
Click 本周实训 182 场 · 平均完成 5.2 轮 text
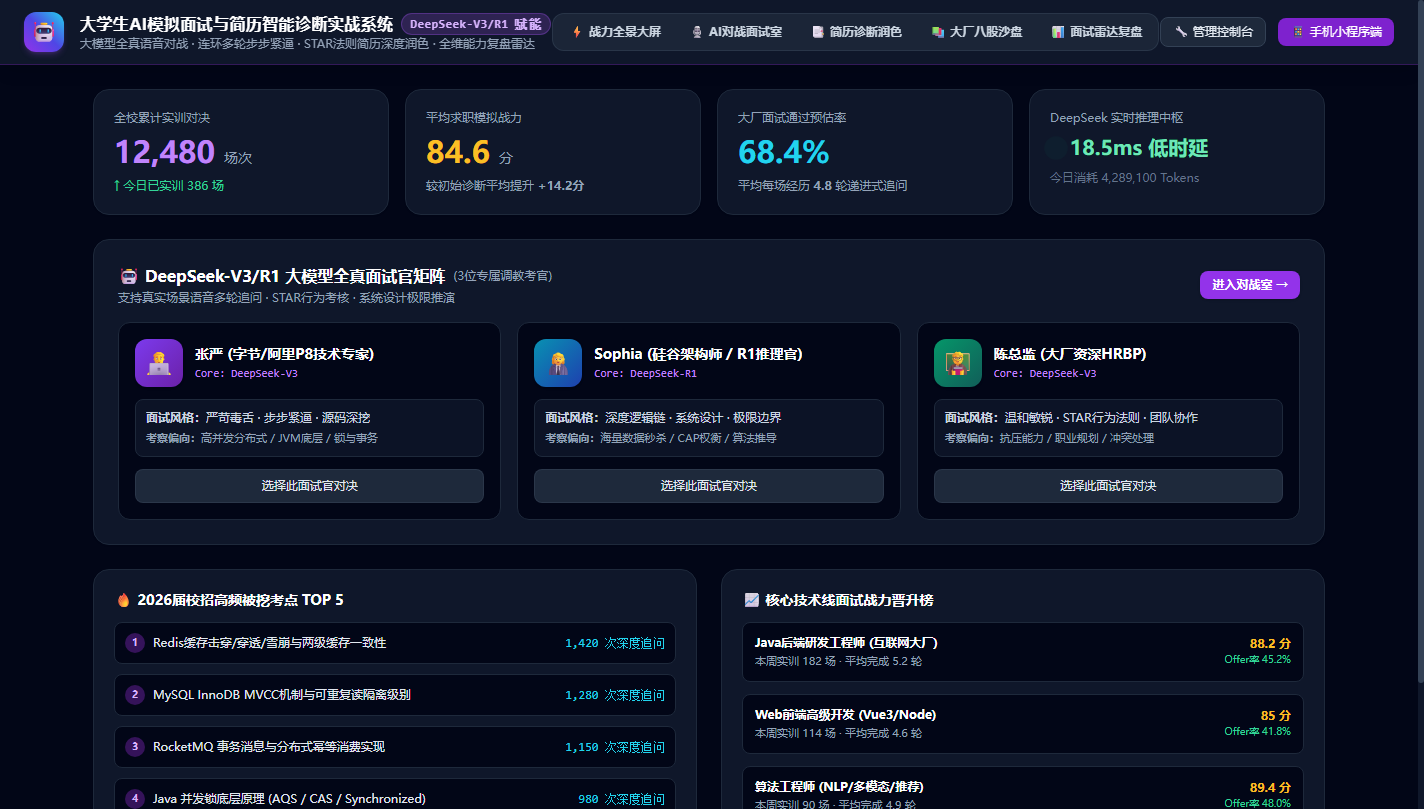pyautogui.click(x=838, y=662)
